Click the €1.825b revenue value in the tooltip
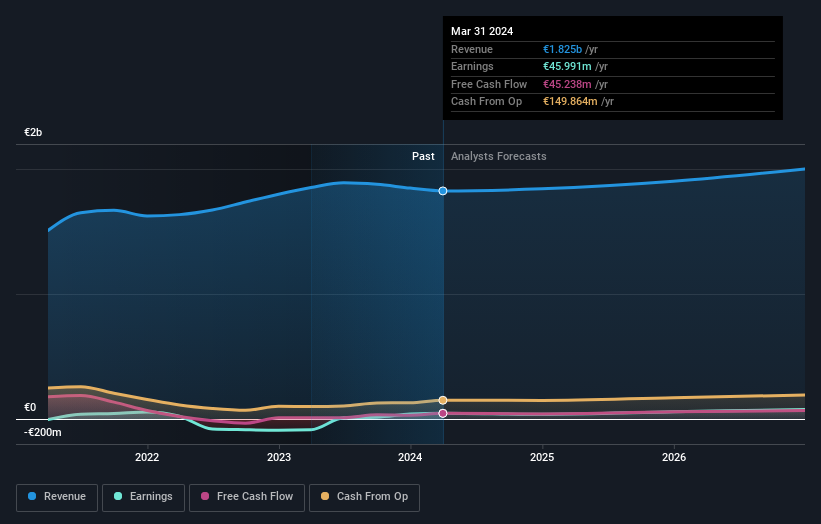 (562, 49)
